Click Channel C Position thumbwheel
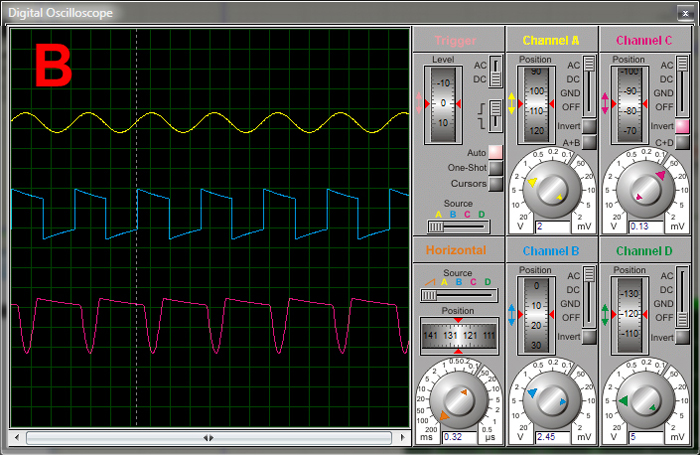The image size is (700, 455). coord(629,104)
